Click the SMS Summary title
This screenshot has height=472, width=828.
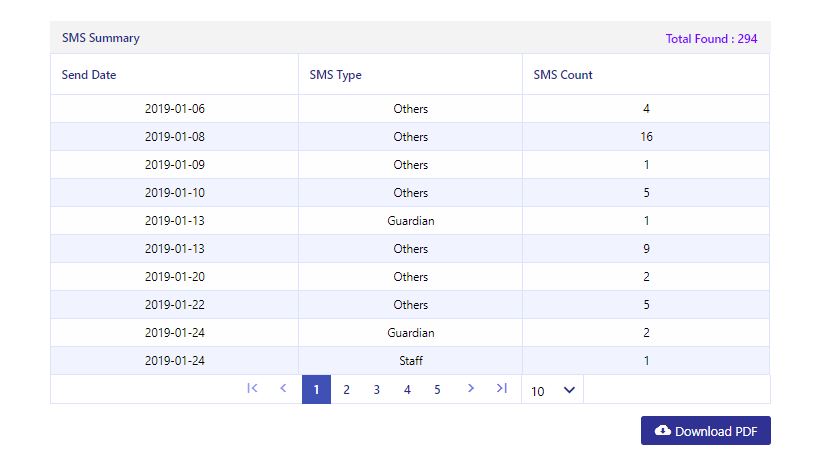pos(101,38)
